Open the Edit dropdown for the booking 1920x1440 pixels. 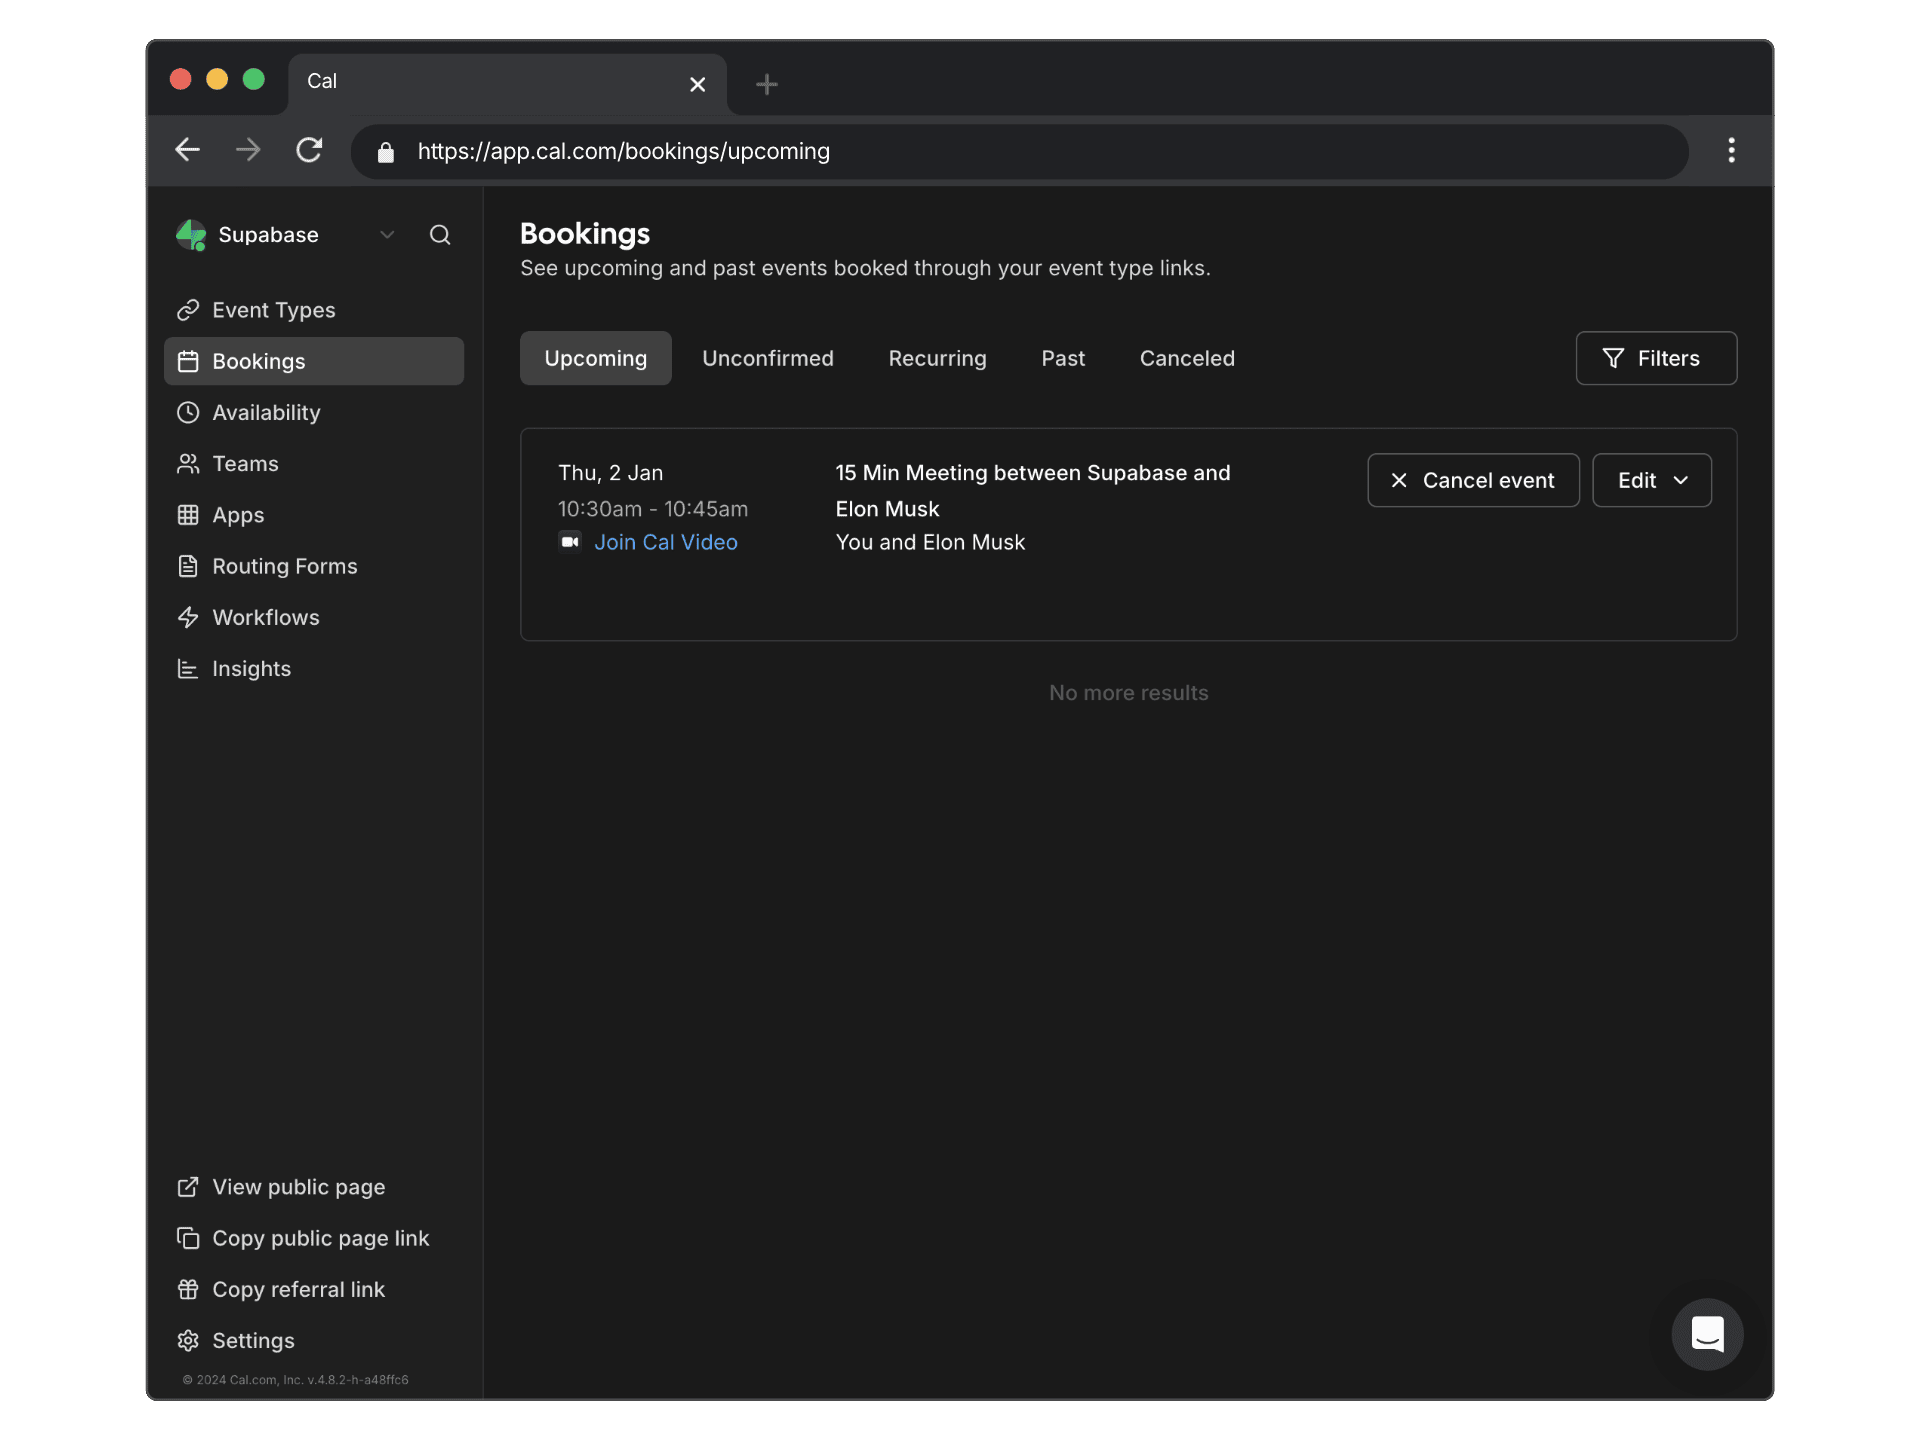tap(1652, 480)
